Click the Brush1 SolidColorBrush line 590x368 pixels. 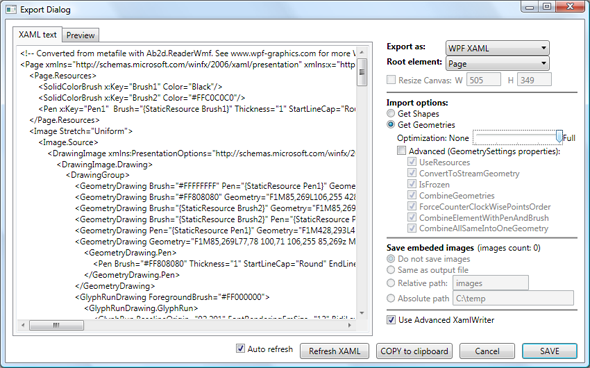coord(130,87)
